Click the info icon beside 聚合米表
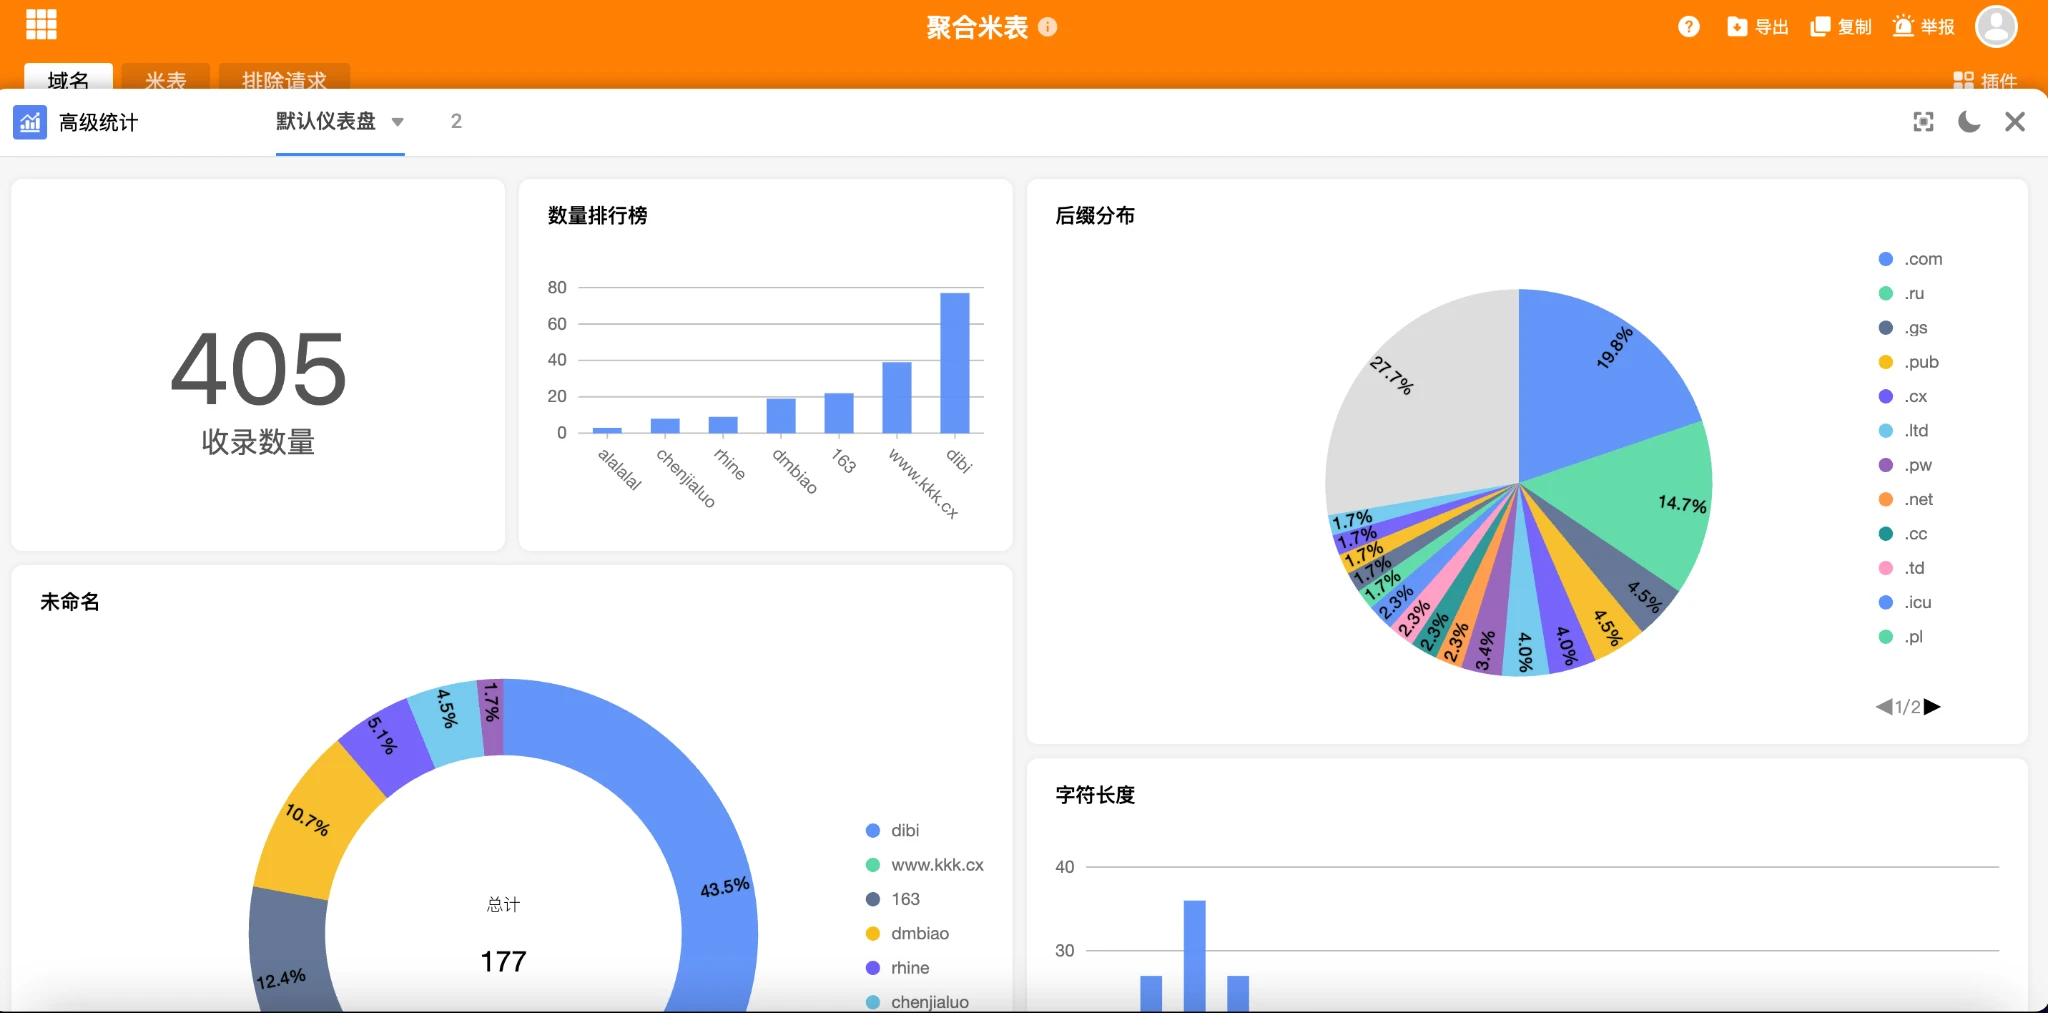 pos(1048,27)
